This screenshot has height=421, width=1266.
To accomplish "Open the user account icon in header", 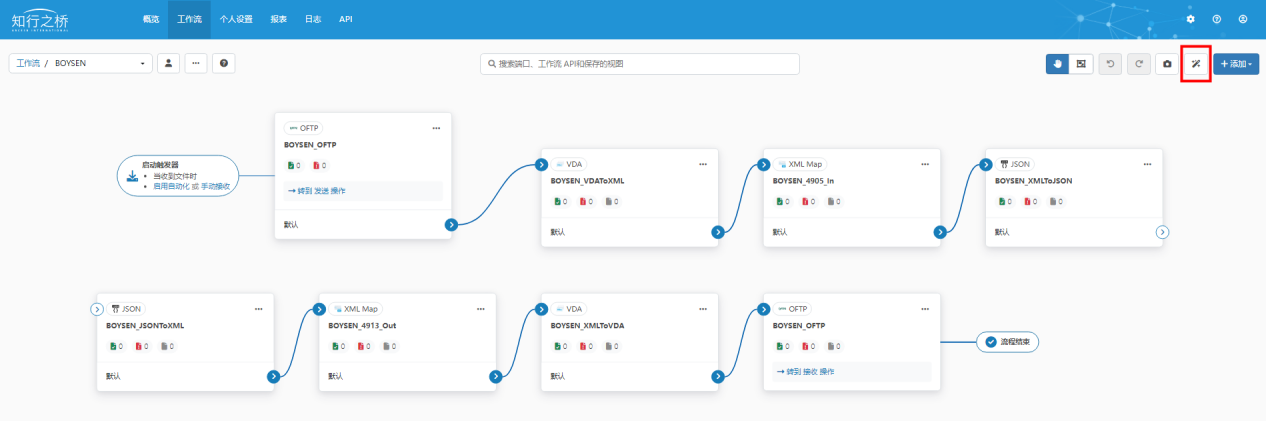I will [x=1242, y=19].
